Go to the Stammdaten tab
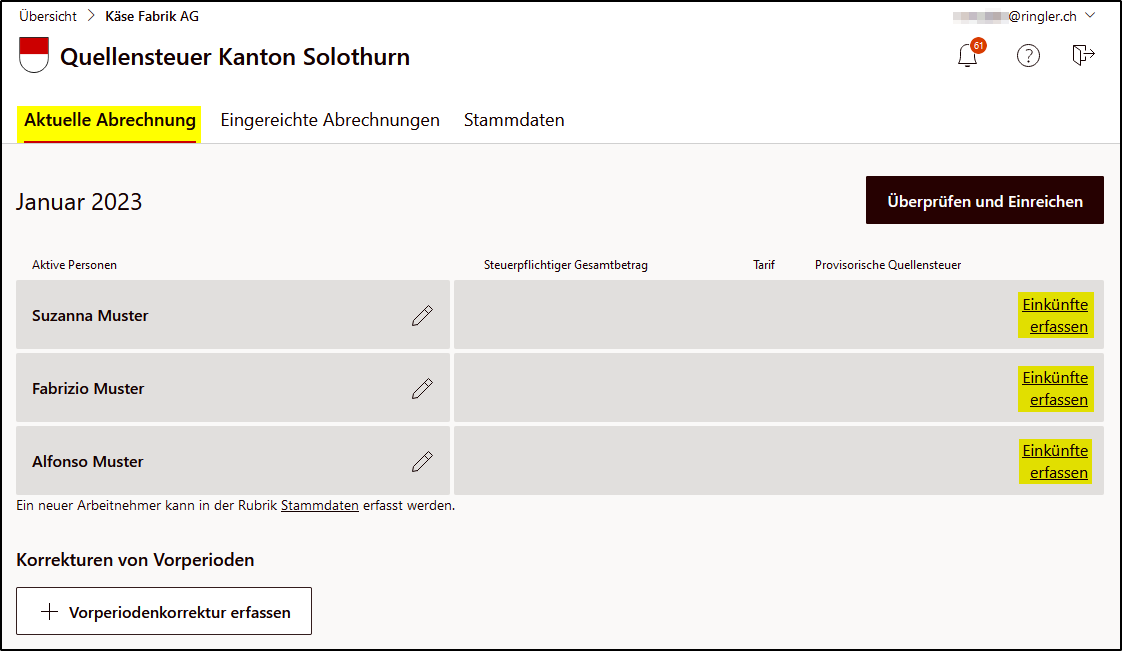The width and height of the screenshot is (1122, 651). coord(514,120)
